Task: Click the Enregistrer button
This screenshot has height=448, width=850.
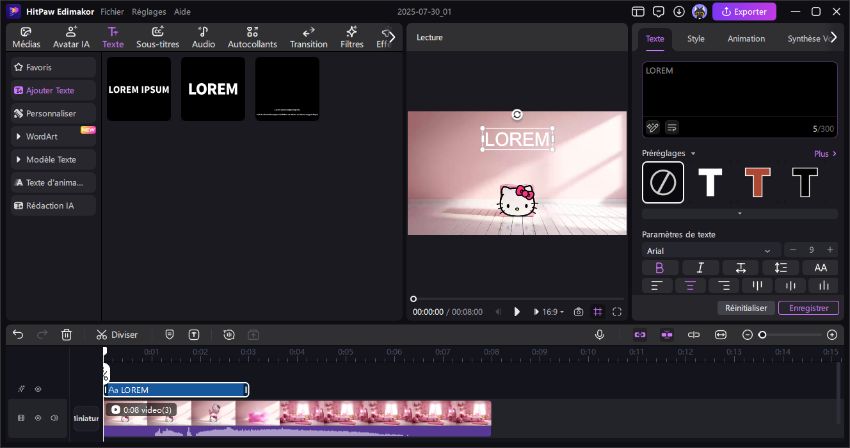Action: tap(808, 308)
